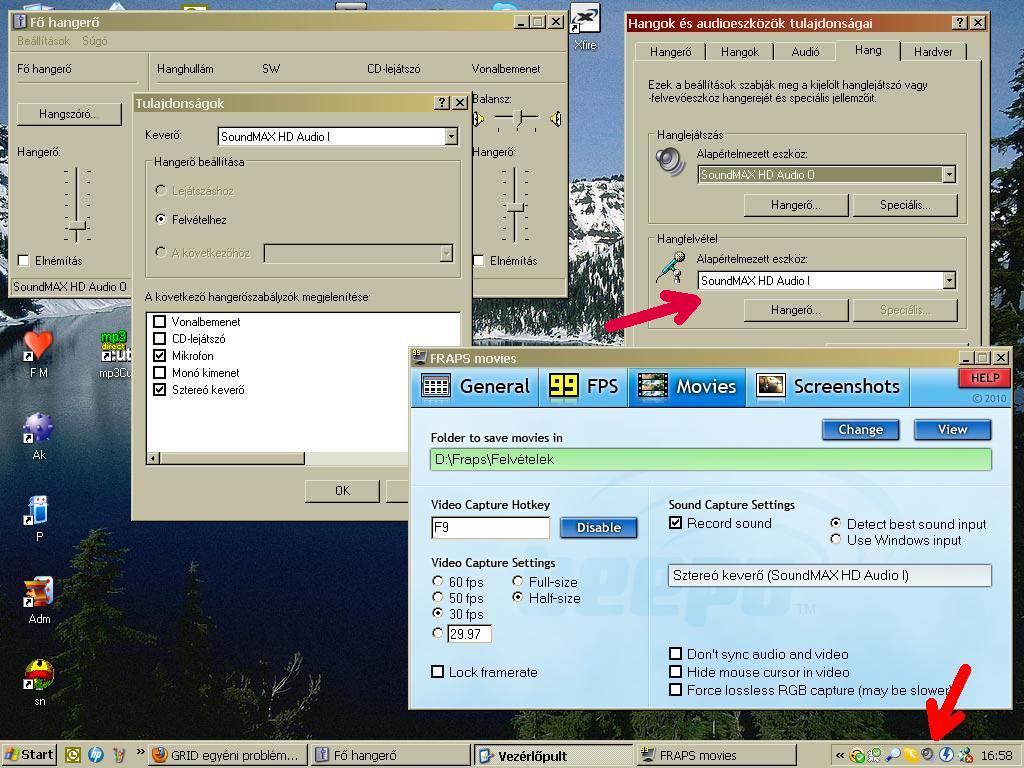Select 60 fps radio button

coord(438,581)
